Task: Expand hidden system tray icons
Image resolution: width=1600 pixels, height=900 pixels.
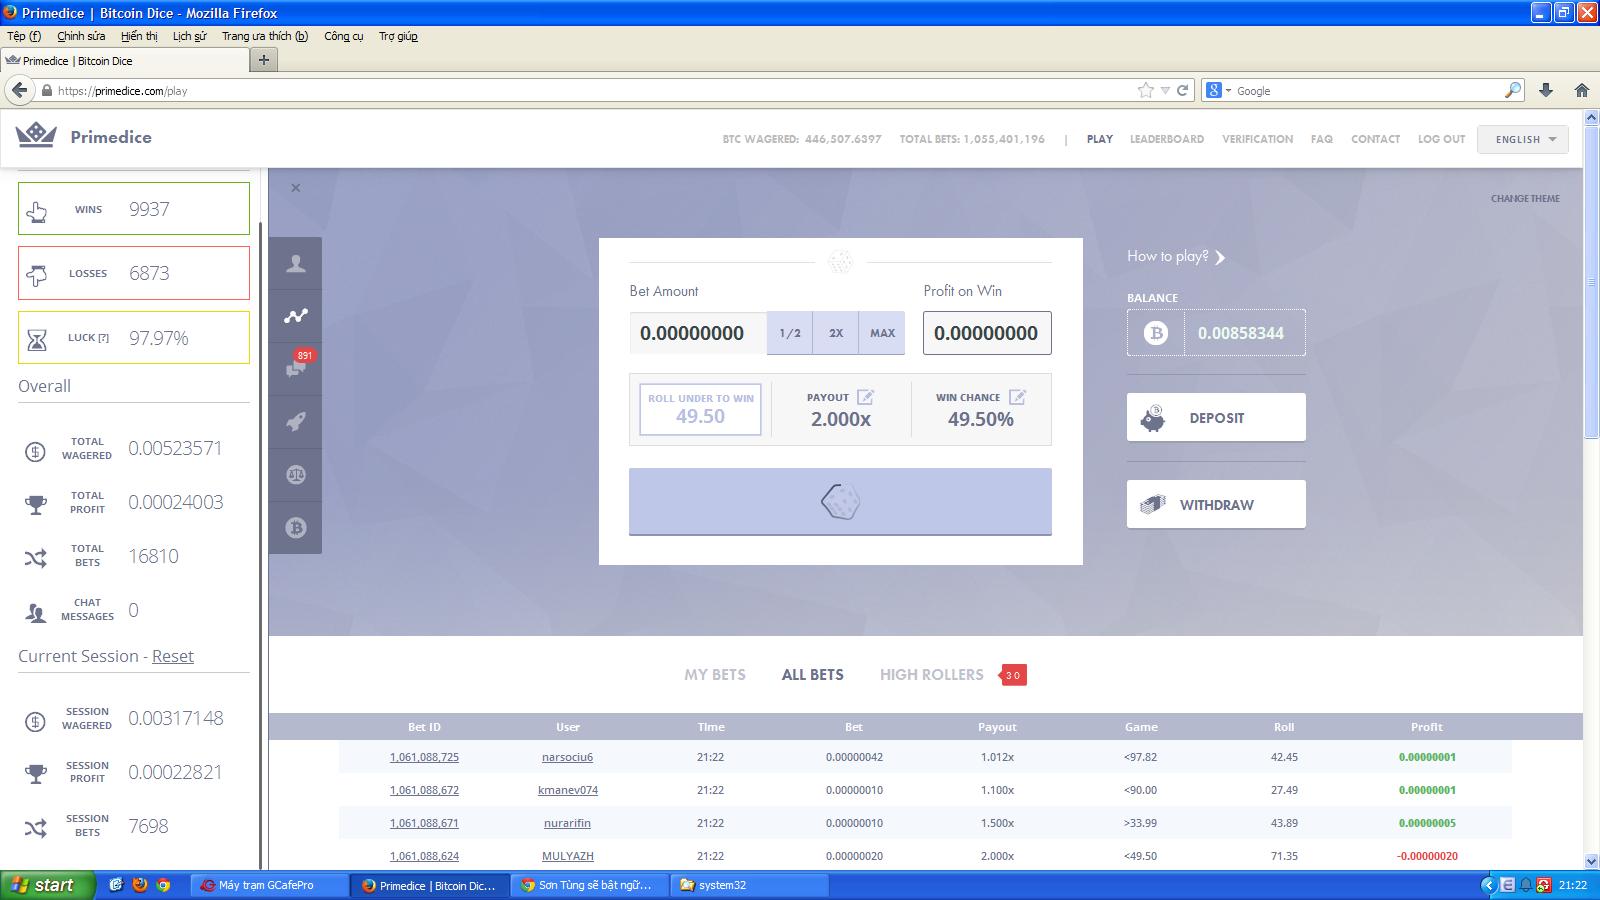Action: [1488, 885]
